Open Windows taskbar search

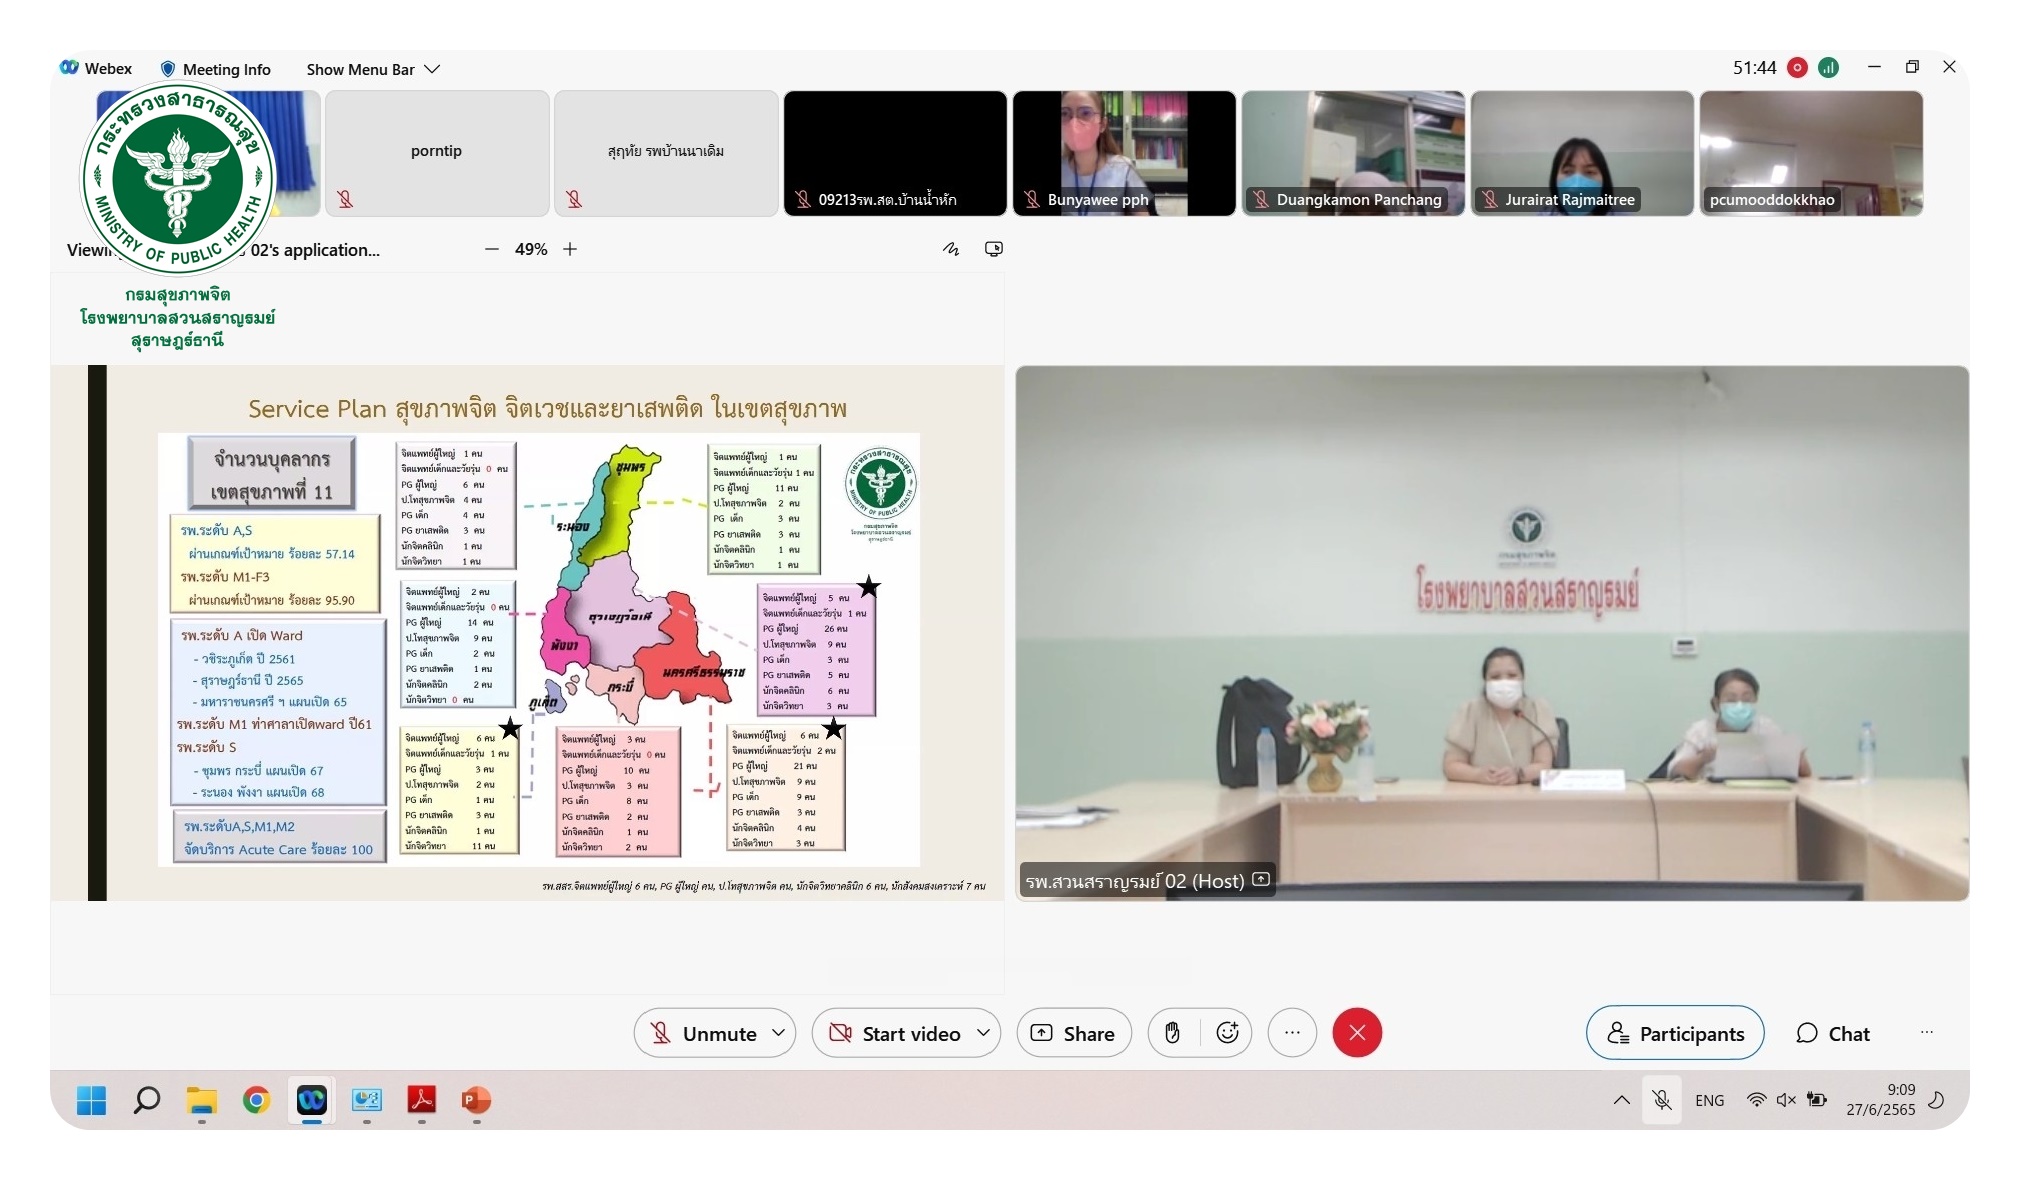click(x=147, y=1100)
